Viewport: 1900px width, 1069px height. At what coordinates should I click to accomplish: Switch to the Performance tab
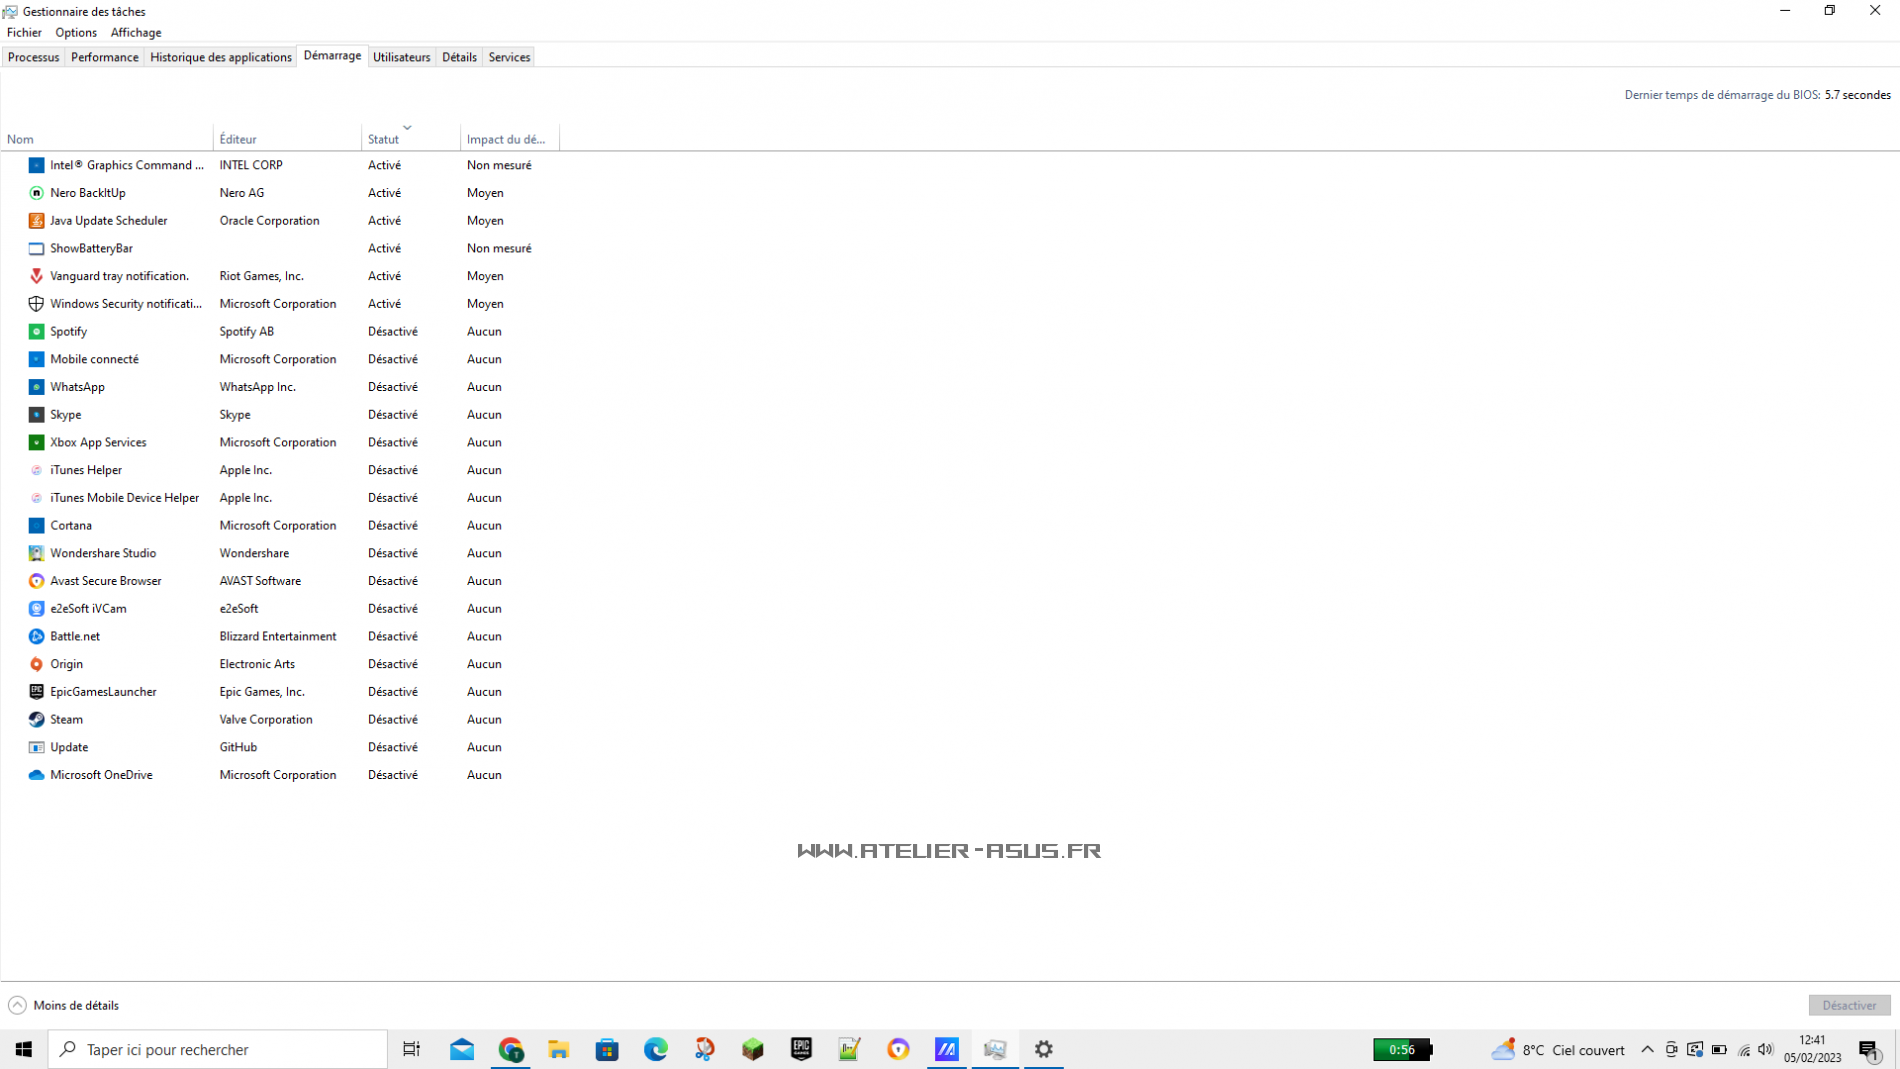pos(104,57)
